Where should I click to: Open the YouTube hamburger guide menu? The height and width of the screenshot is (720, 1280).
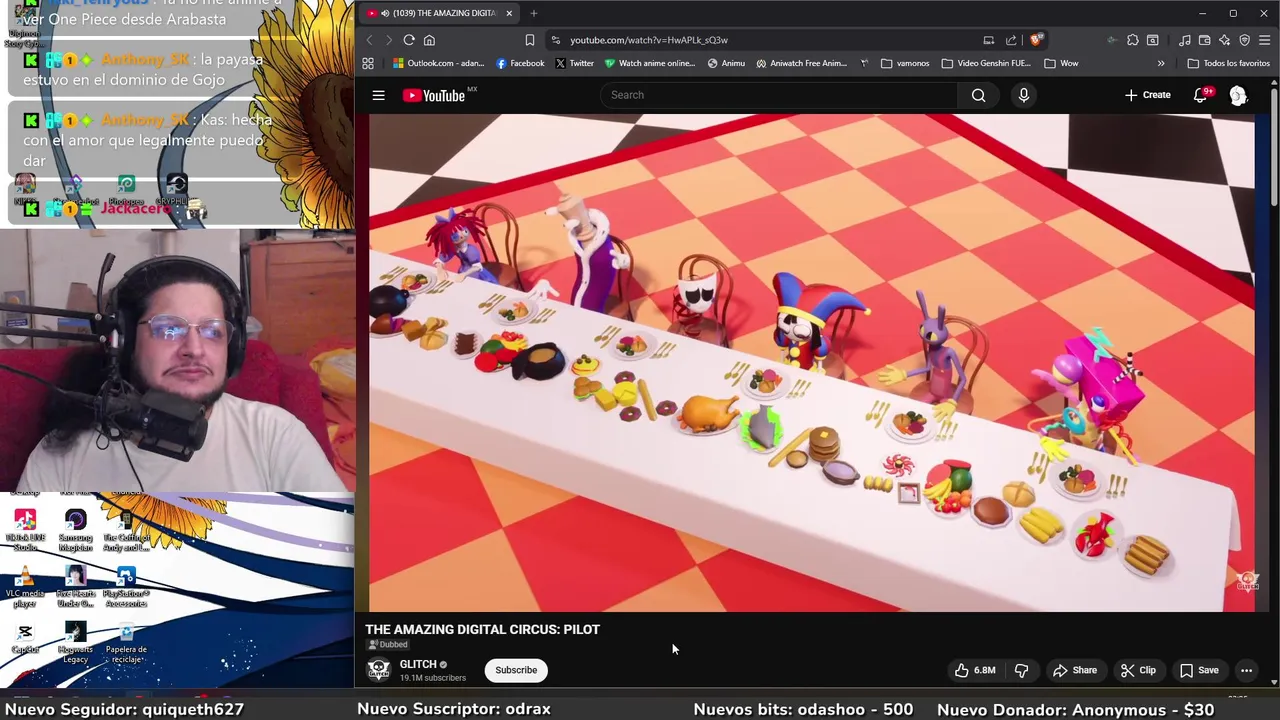[x=378, y=95]
